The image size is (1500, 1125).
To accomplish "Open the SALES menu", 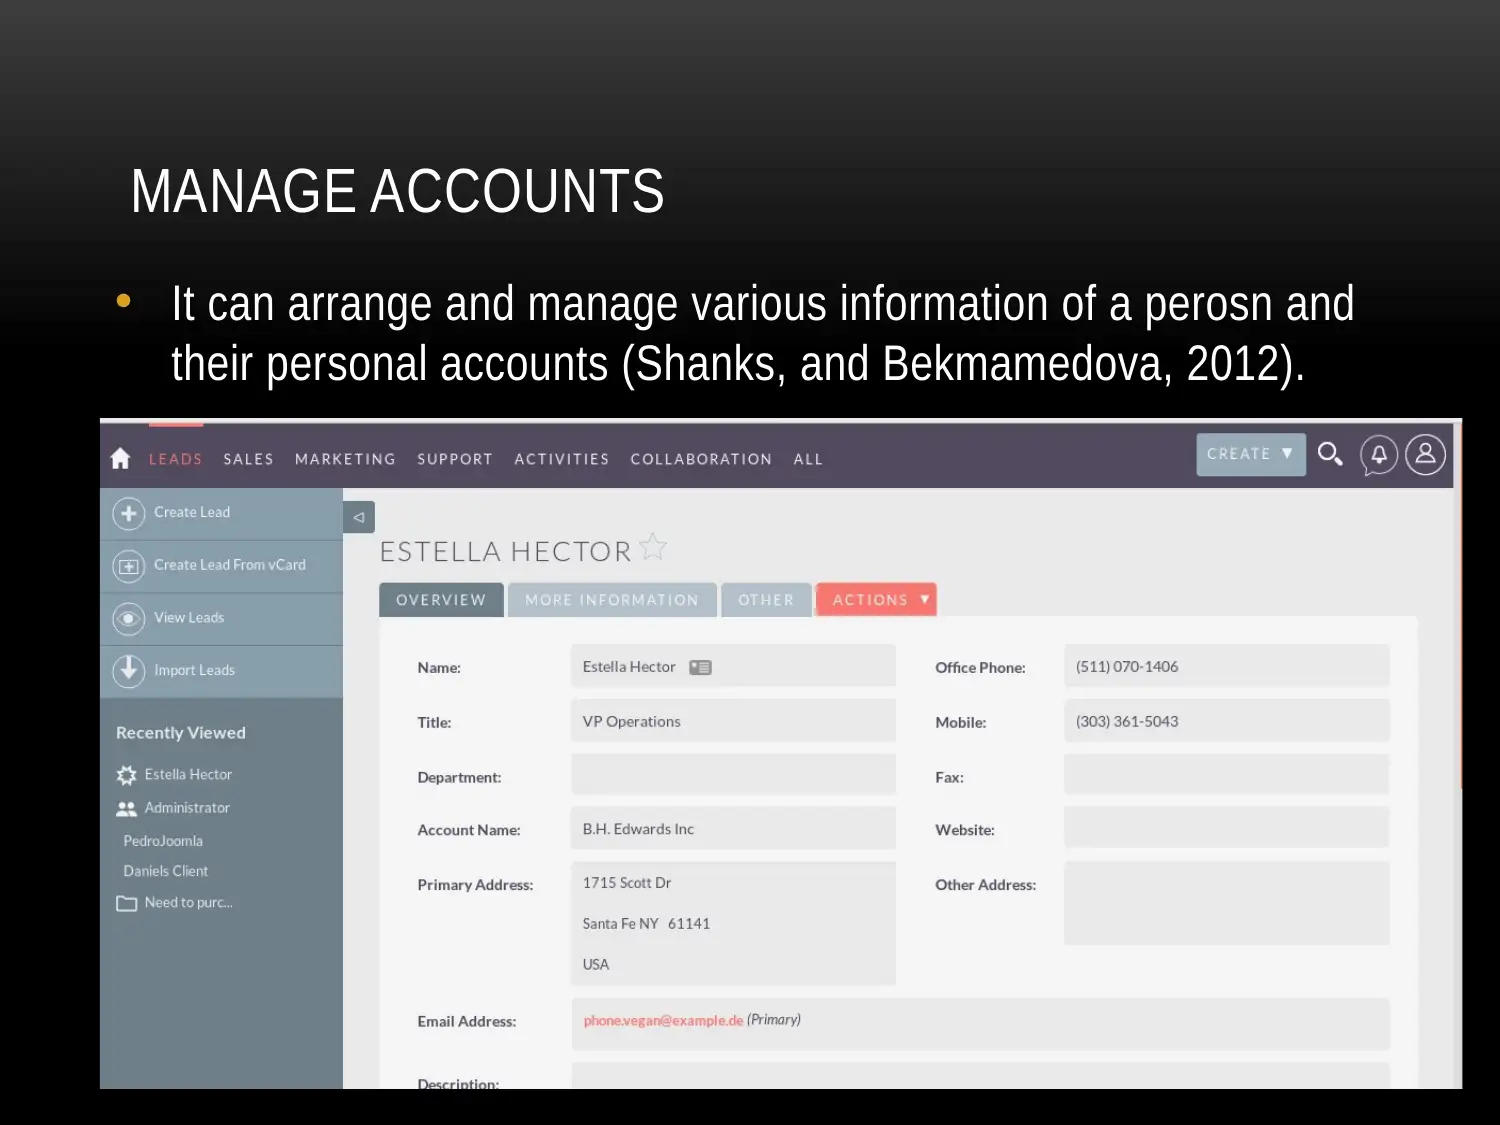I will 249,459.
